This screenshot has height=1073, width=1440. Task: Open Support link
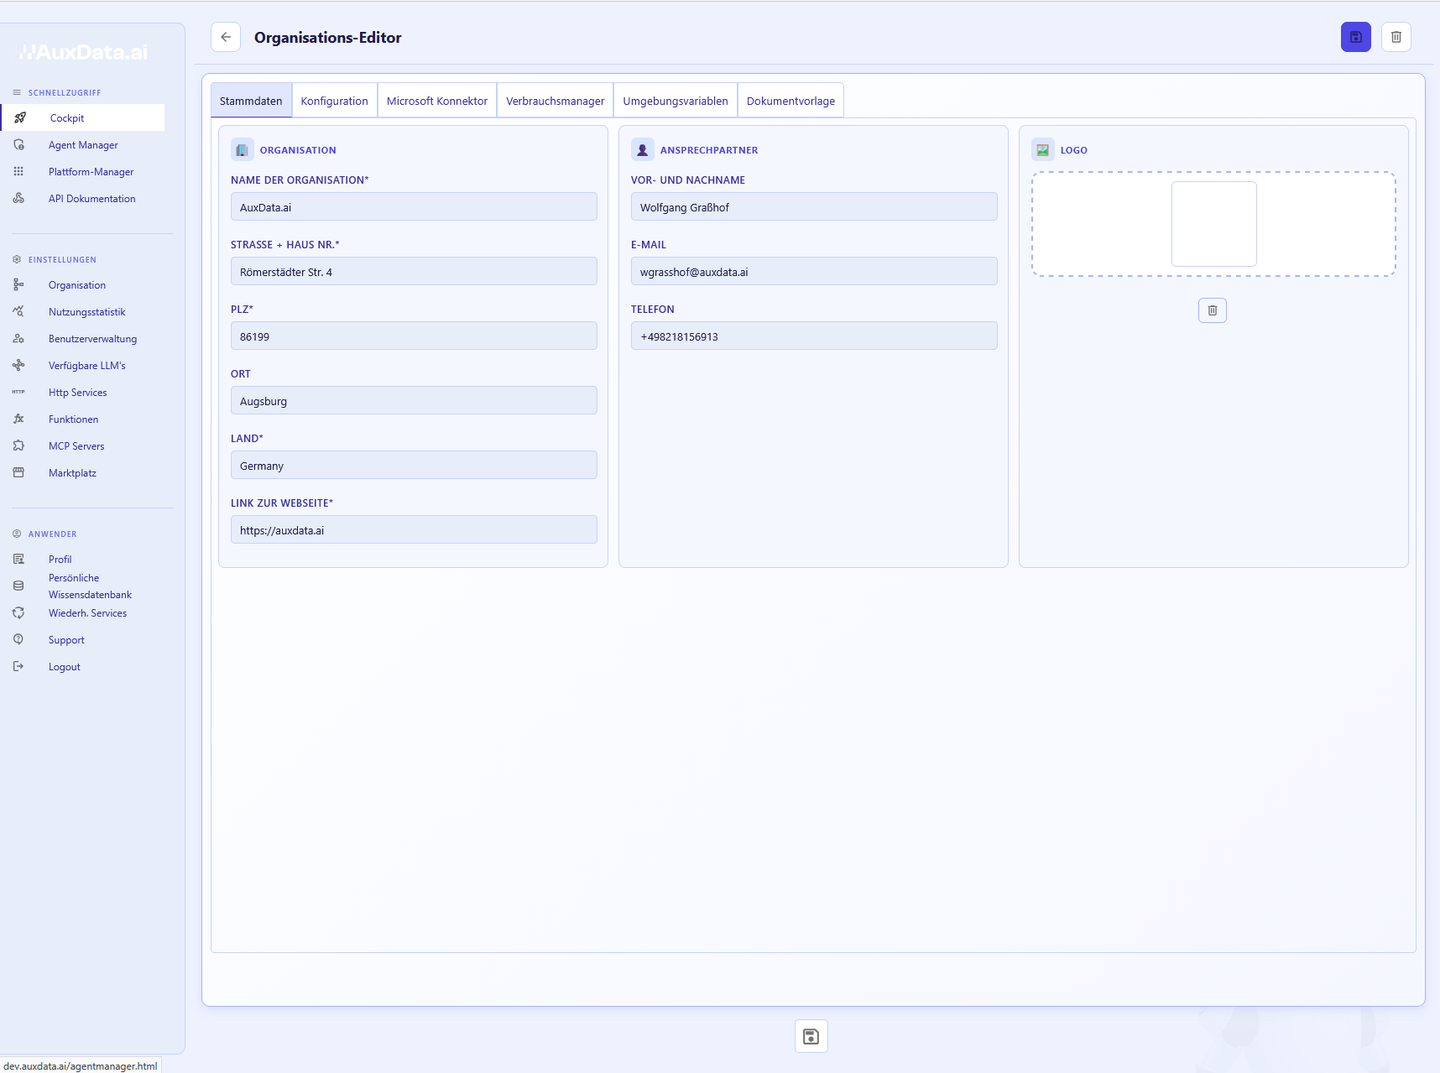[67, 640]
